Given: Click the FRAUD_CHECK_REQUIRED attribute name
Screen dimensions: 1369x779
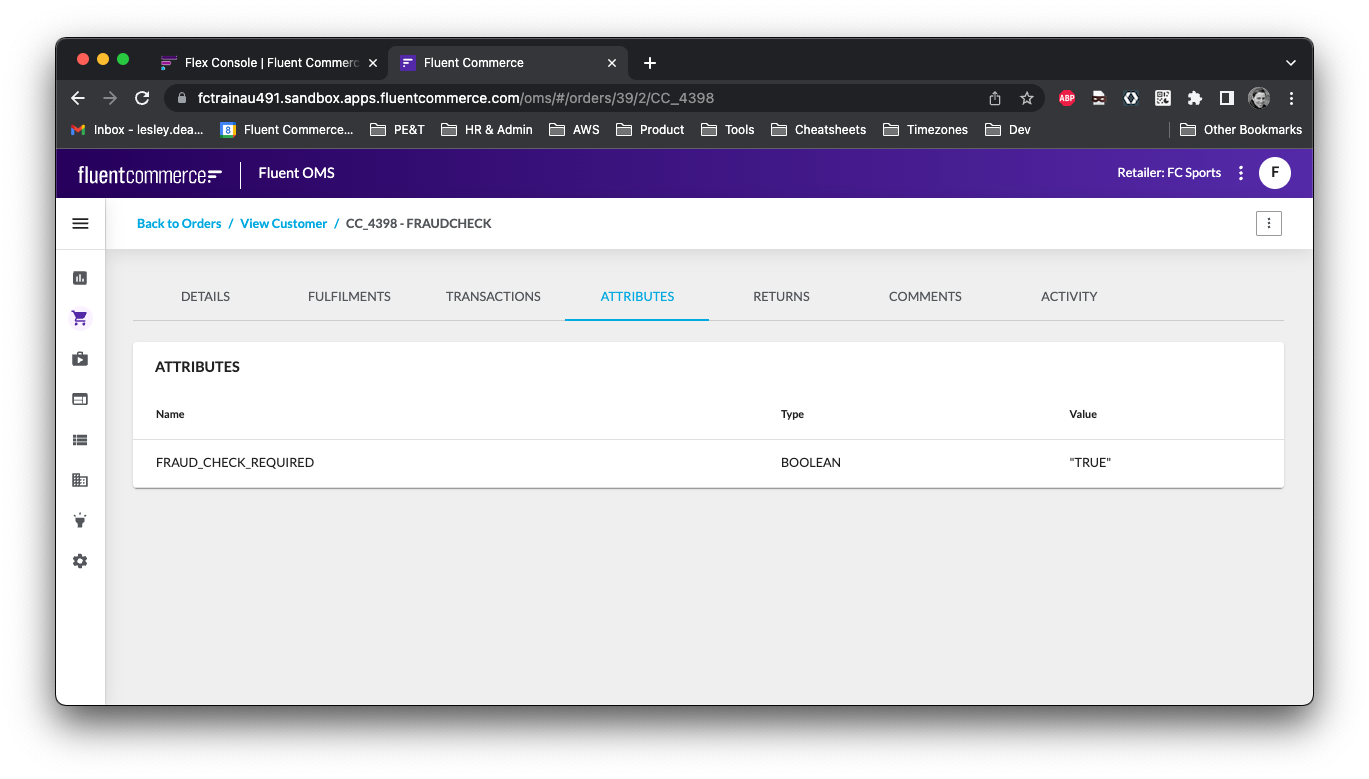Looking at the screenshot, I should (x=235, y=463).
